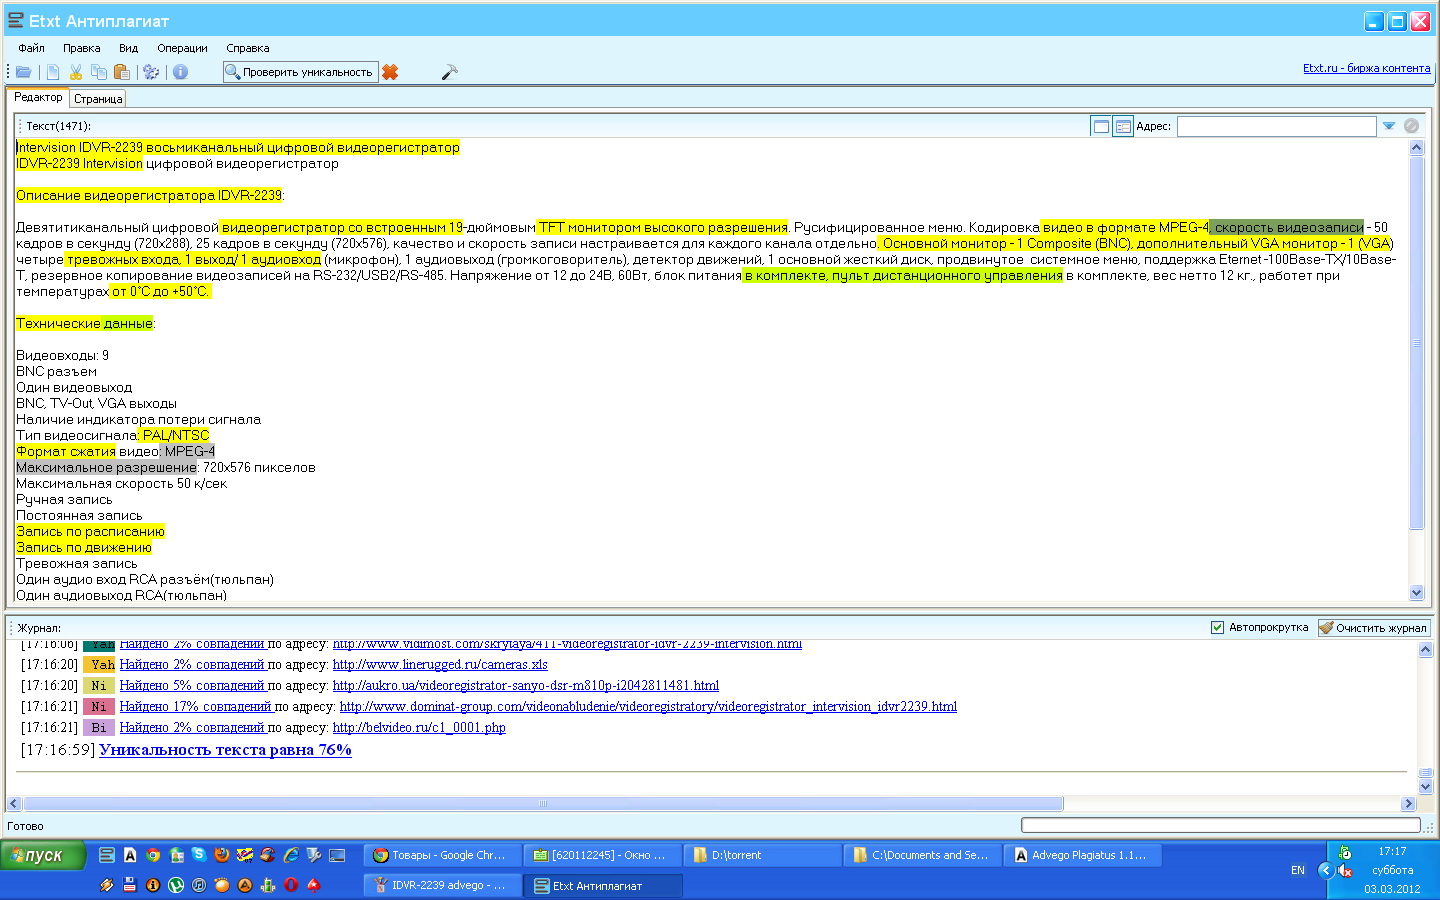Click the EN language indicator
Image resolution: width=1440 pixels, height=900 pixels.
click(x=1298, y=870)
